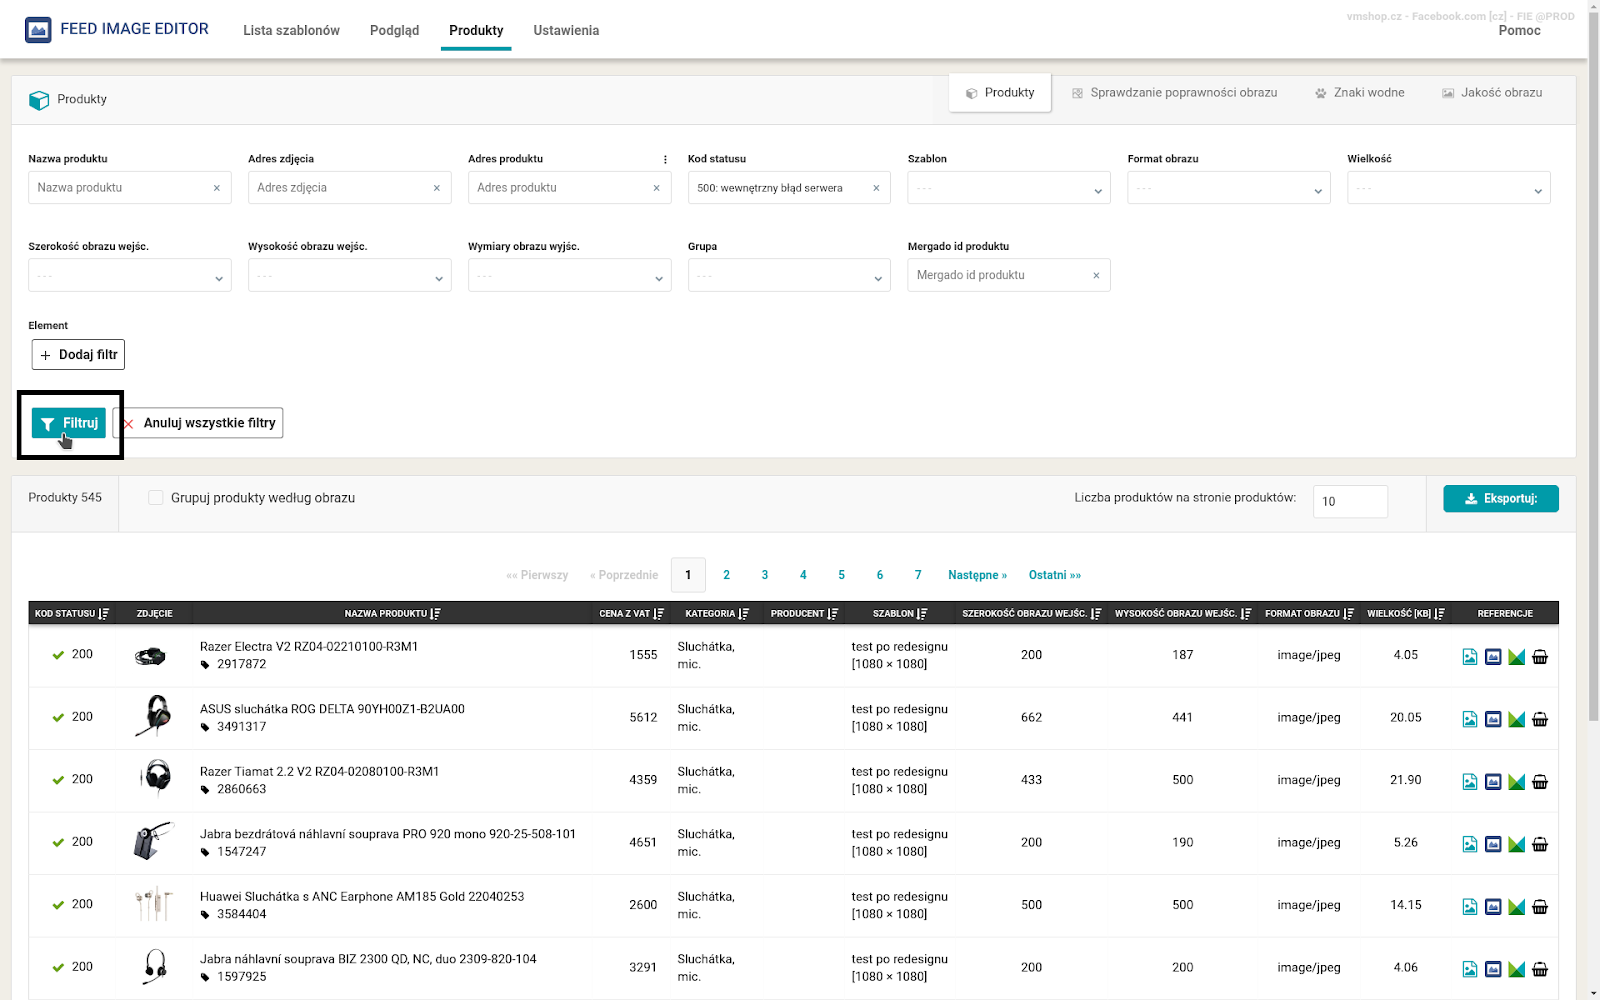This screenshot has height=1000, width=1600.
Task: Clear the Kod statusu filter value
Action: pos(876,188)
